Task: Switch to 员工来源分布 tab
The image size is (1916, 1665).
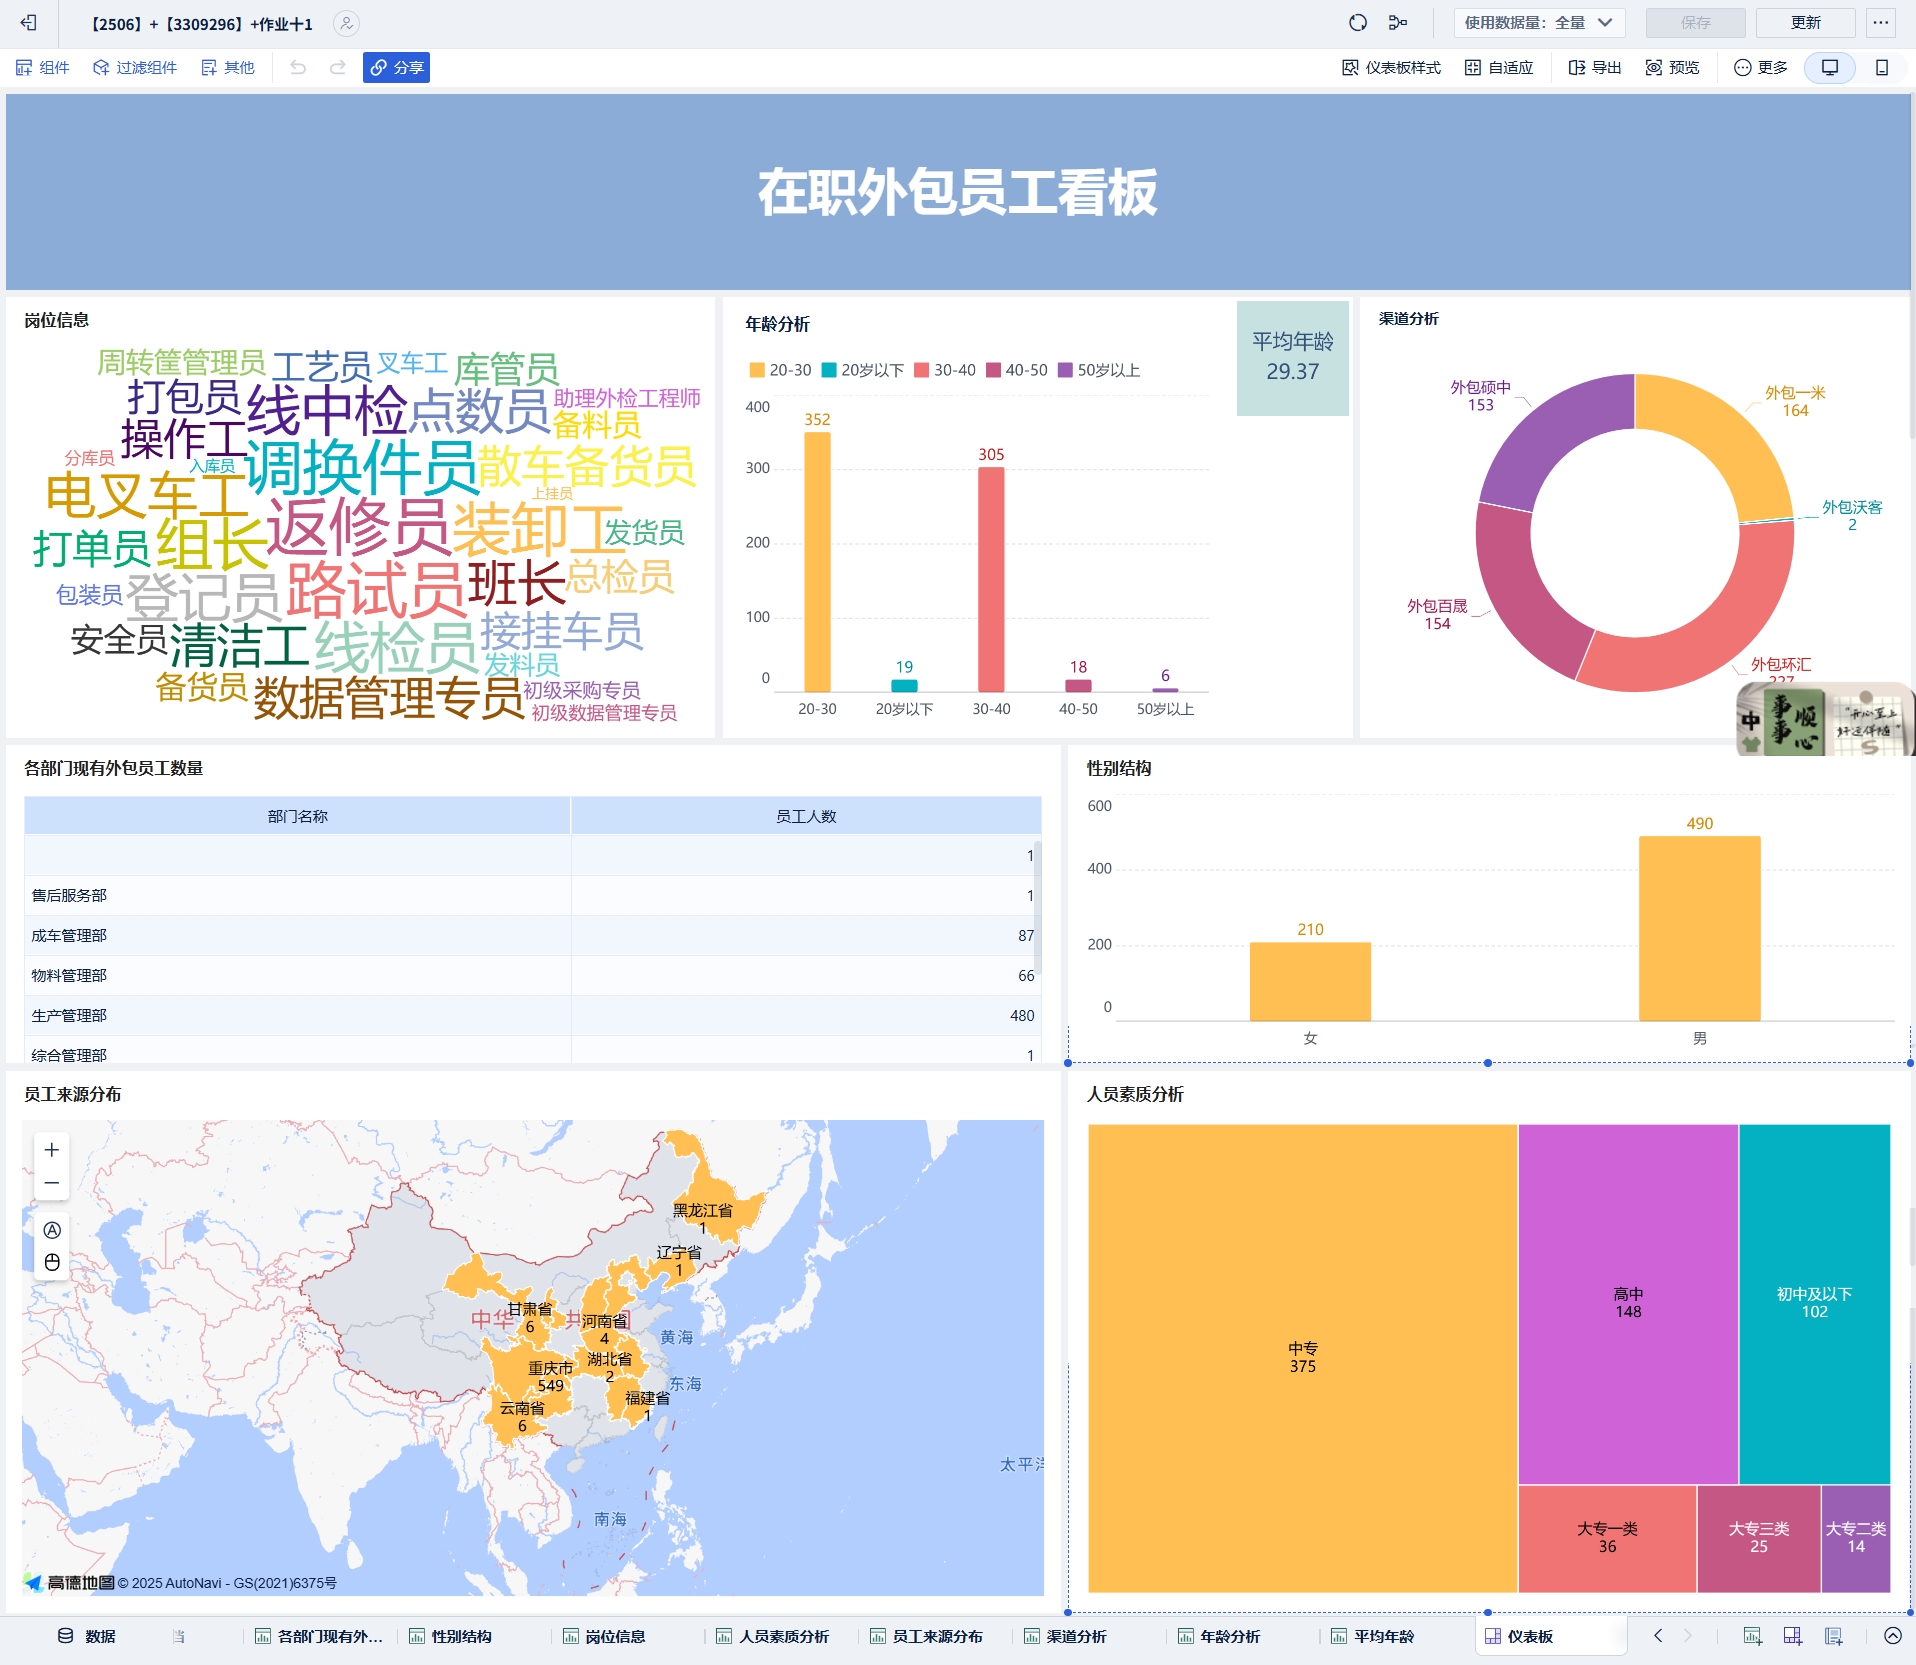Action: (x=926, y=1636)
